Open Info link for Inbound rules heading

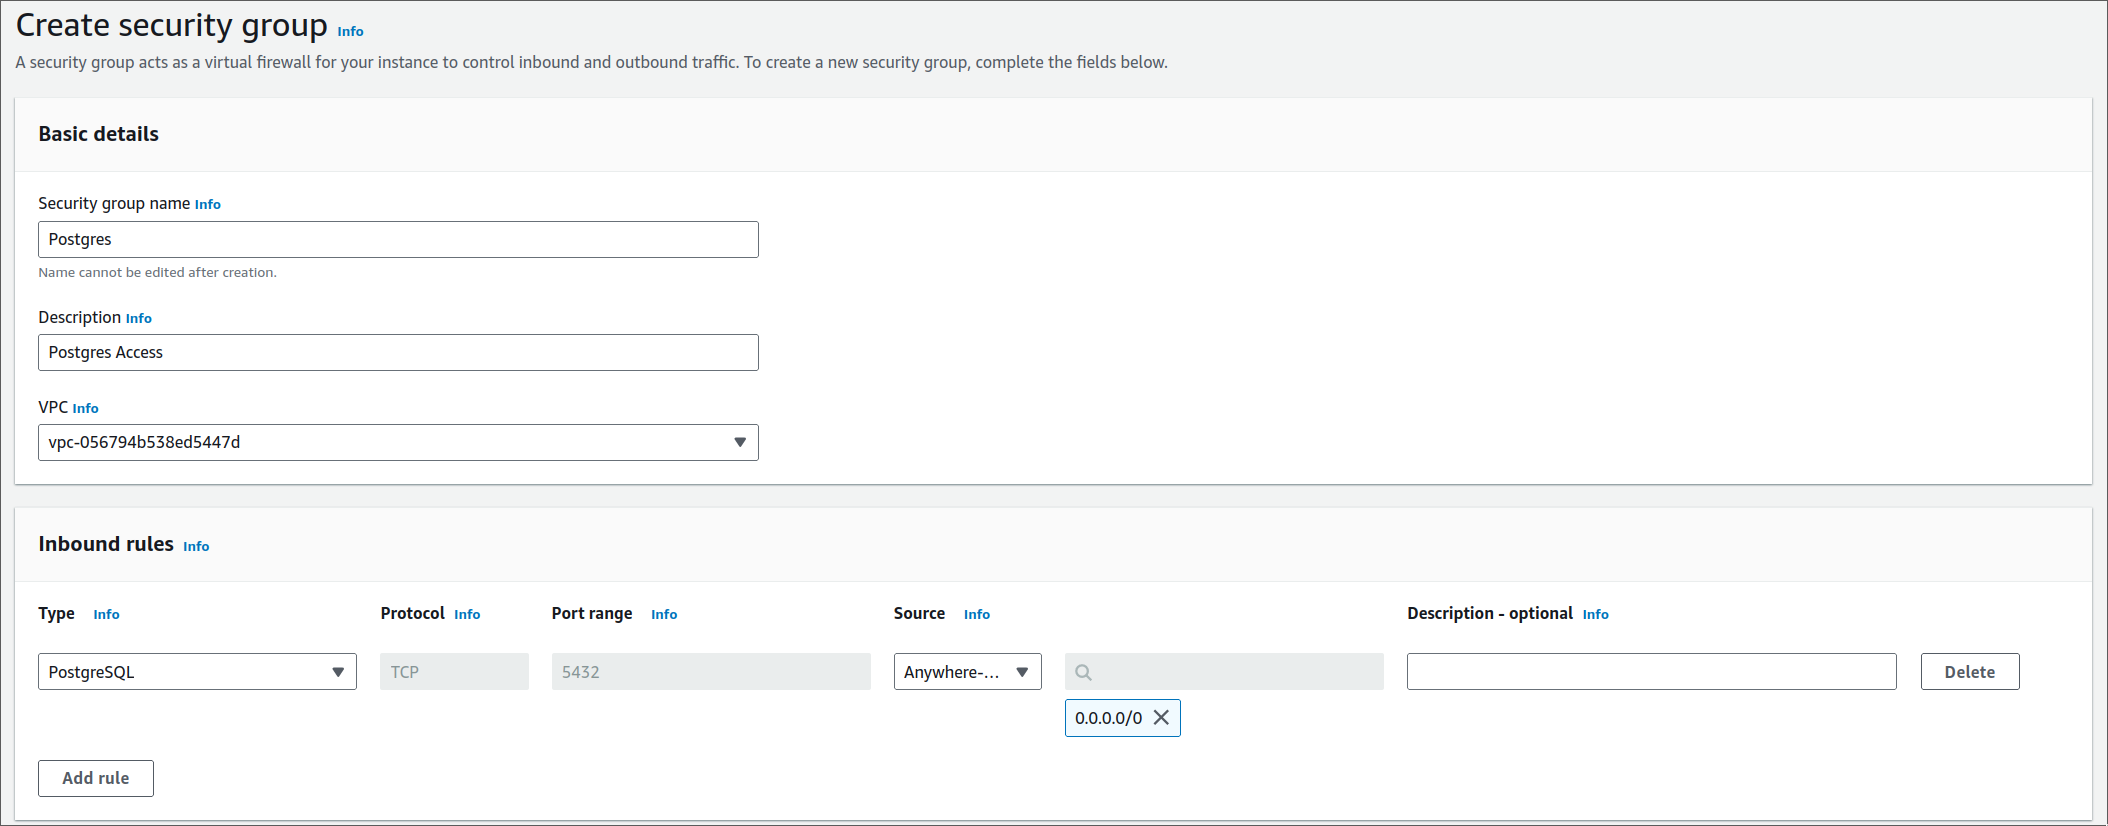(x=196, y=546)
